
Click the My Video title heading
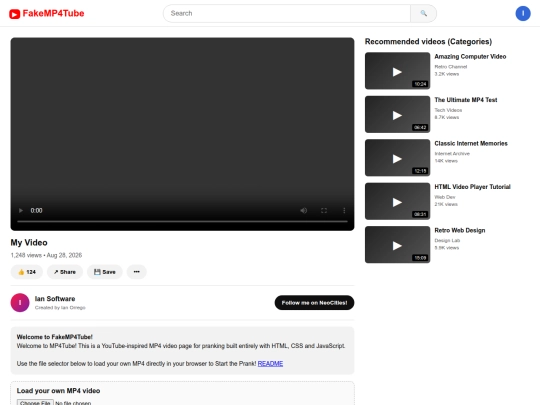click(29, 242)
